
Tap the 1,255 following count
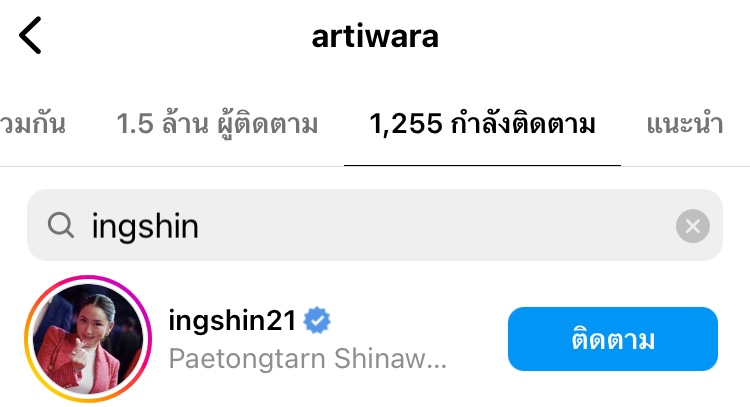tap(406, 124)
